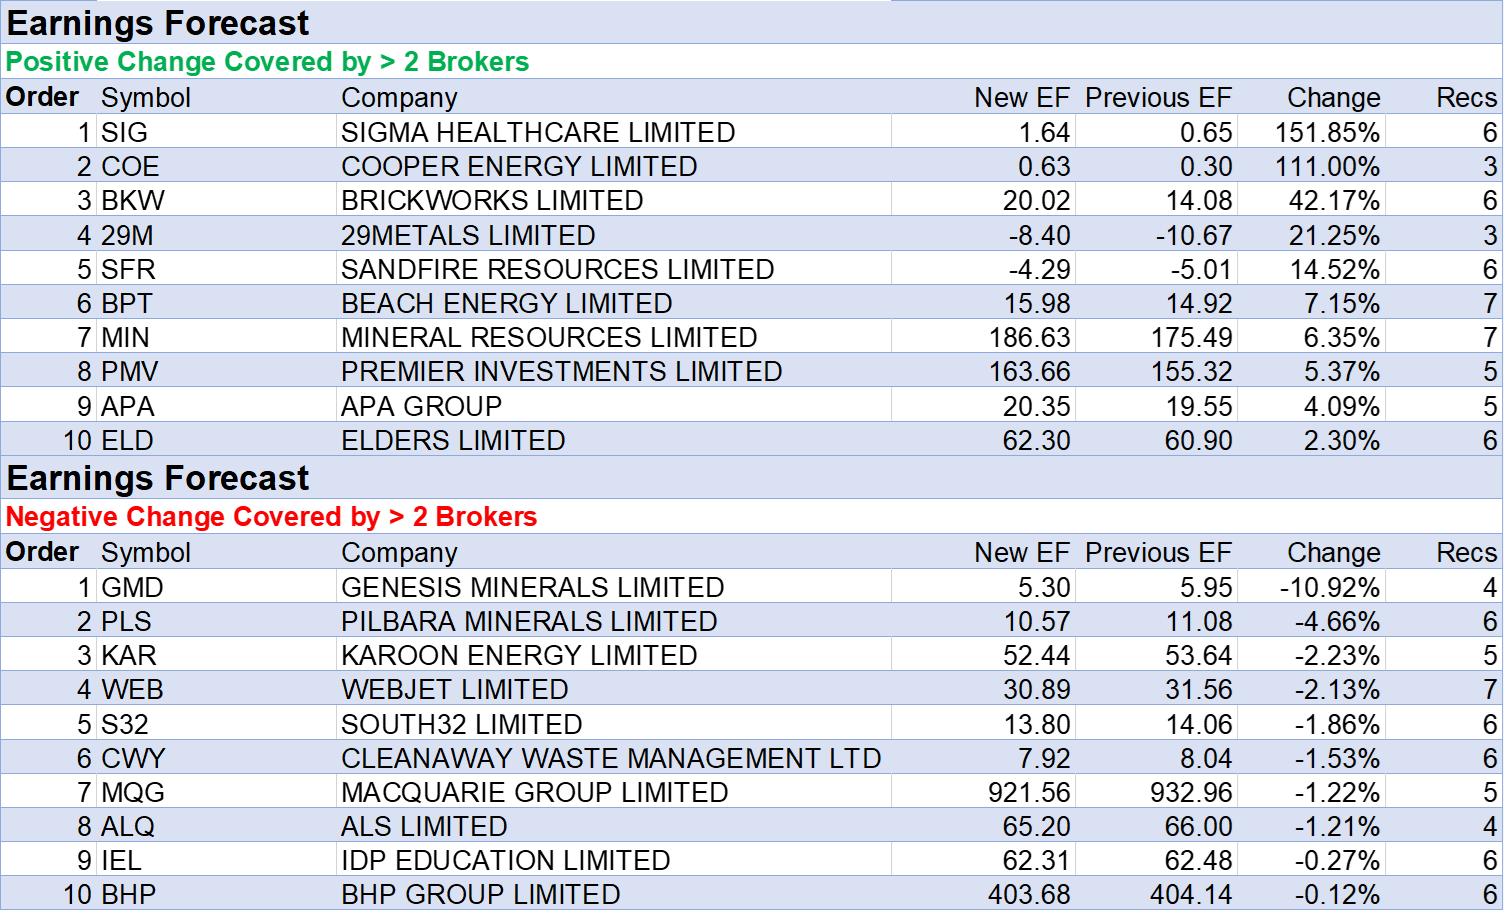Click the CLEANAWAY WASTE MANAGEMENT LTD cell
The image size is (1504, 911).
tap(610, 758)
